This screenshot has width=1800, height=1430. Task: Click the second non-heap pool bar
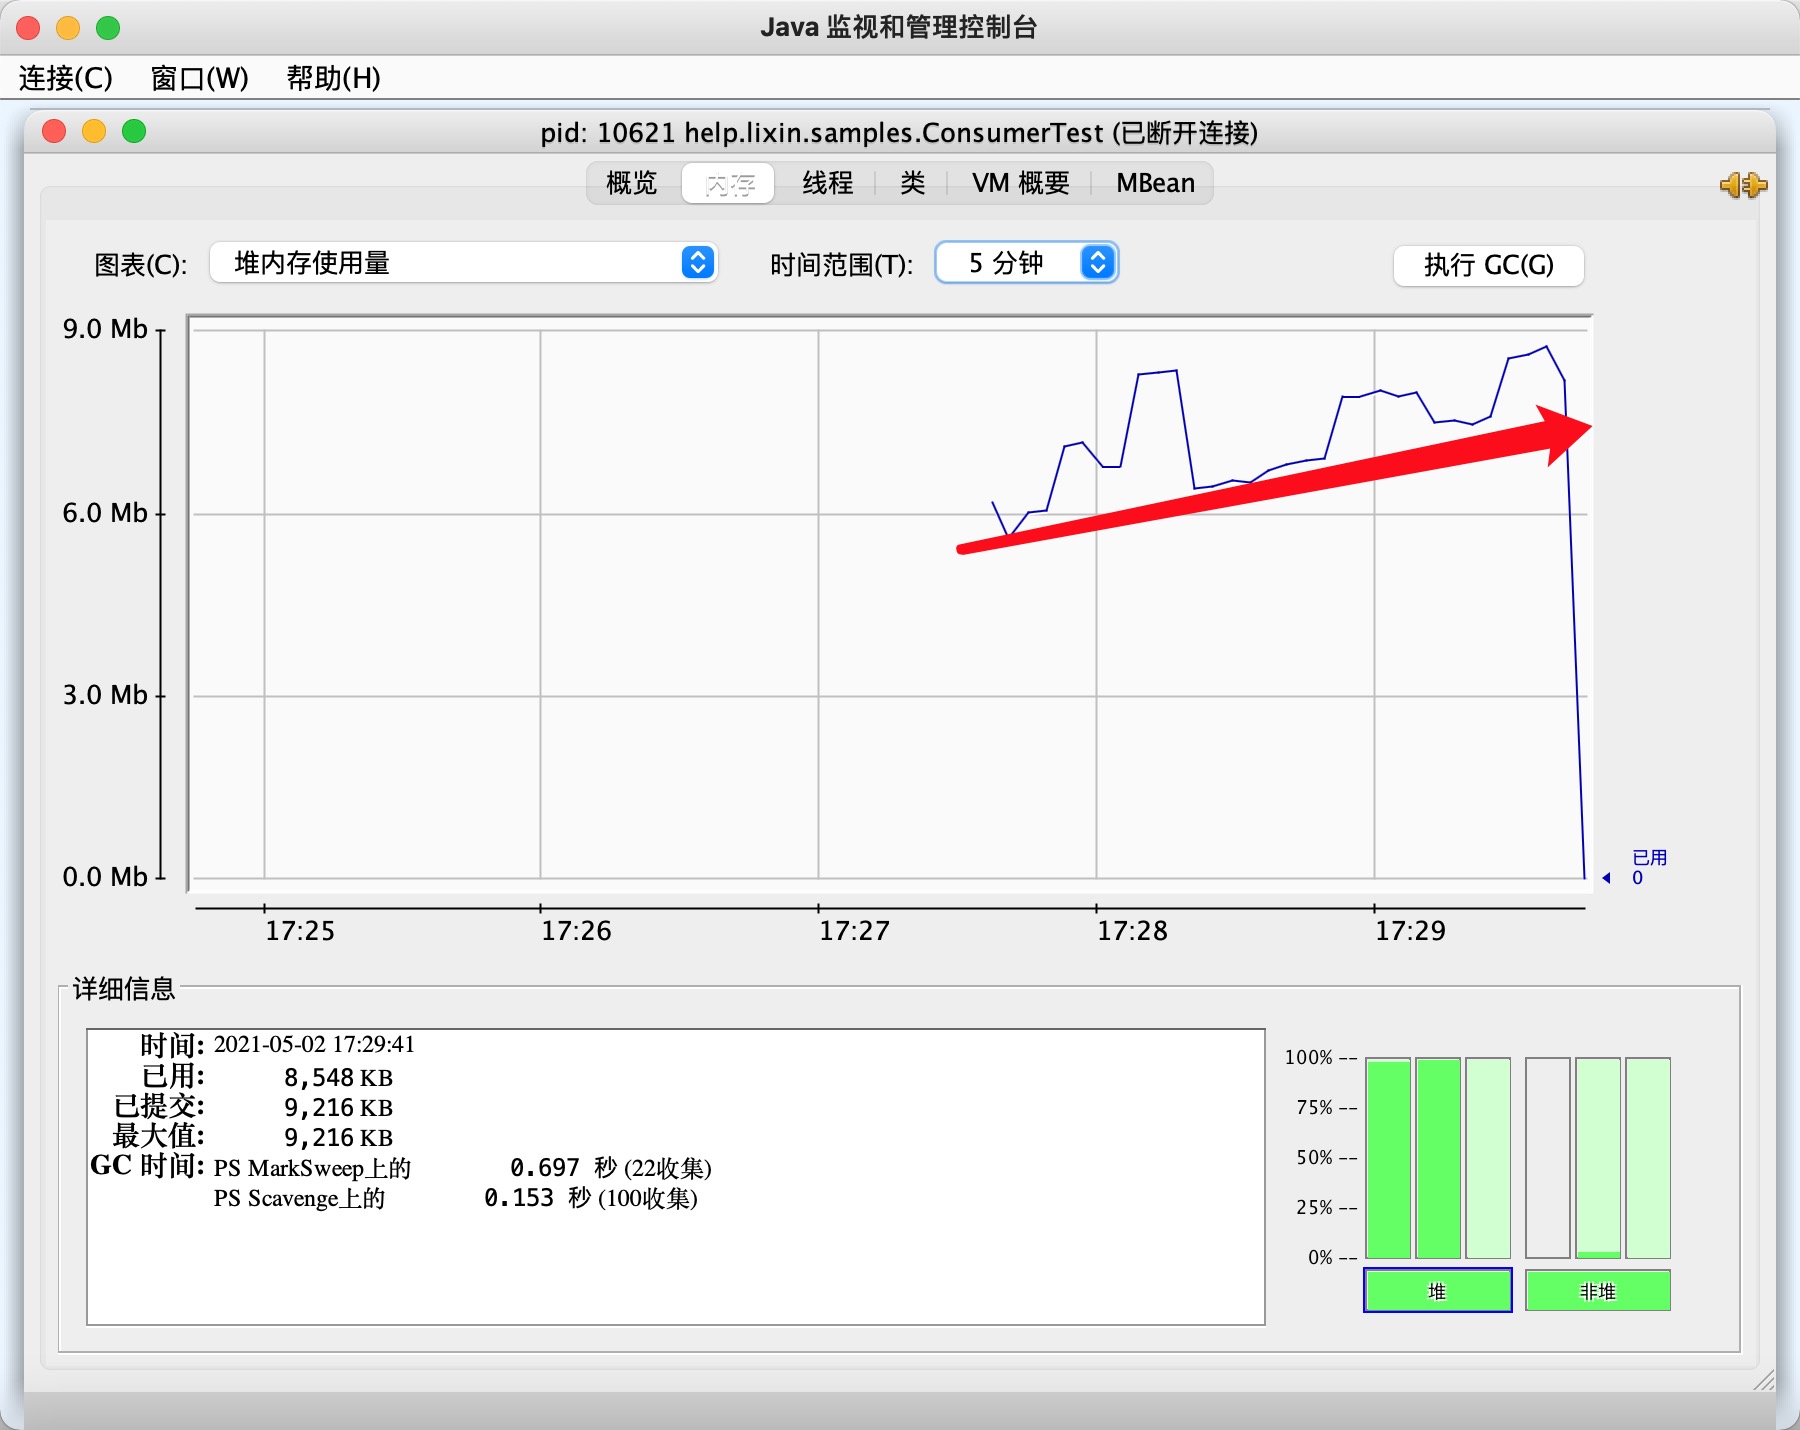[x=1598, y=1158]
